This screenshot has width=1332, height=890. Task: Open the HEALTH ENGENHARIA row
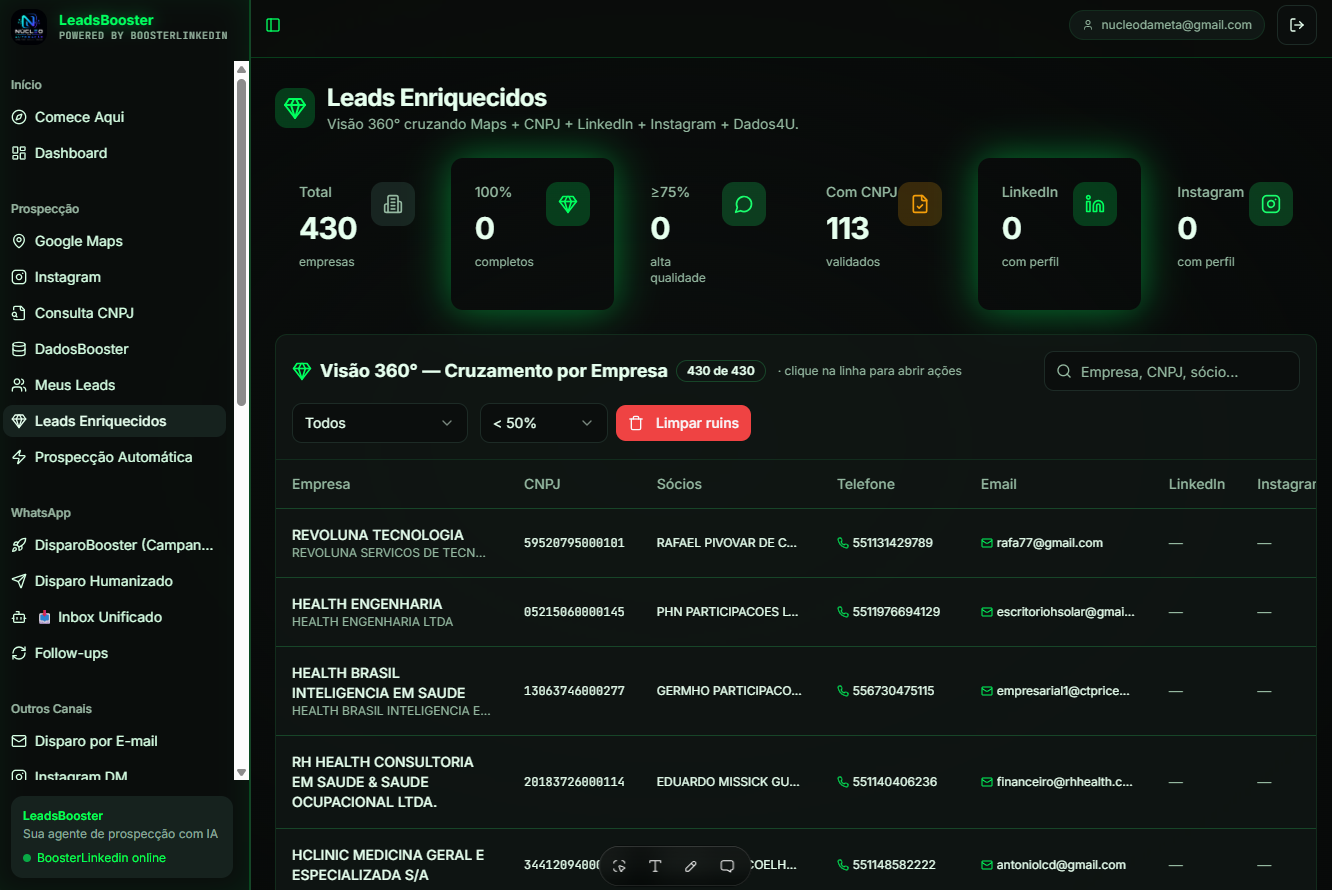pyautogui.click(x=796, y=612)
